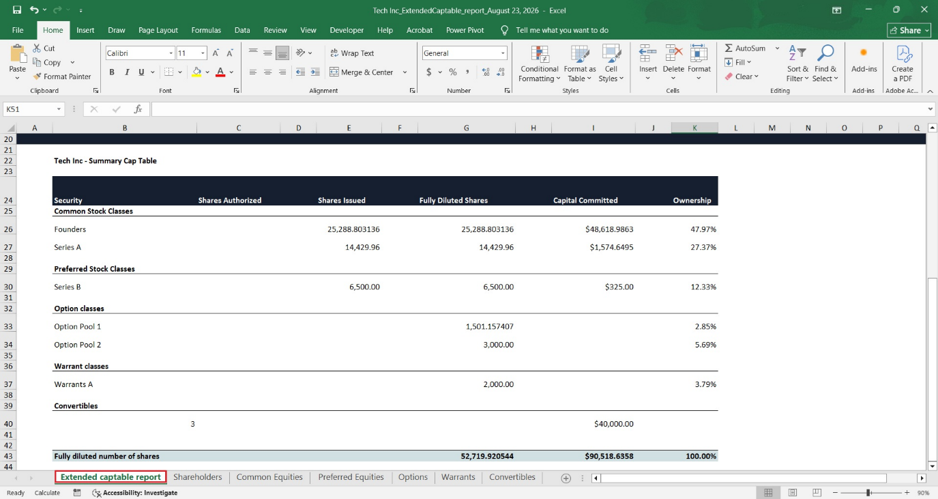Expand the Fill dropdown

coord(749,62)
